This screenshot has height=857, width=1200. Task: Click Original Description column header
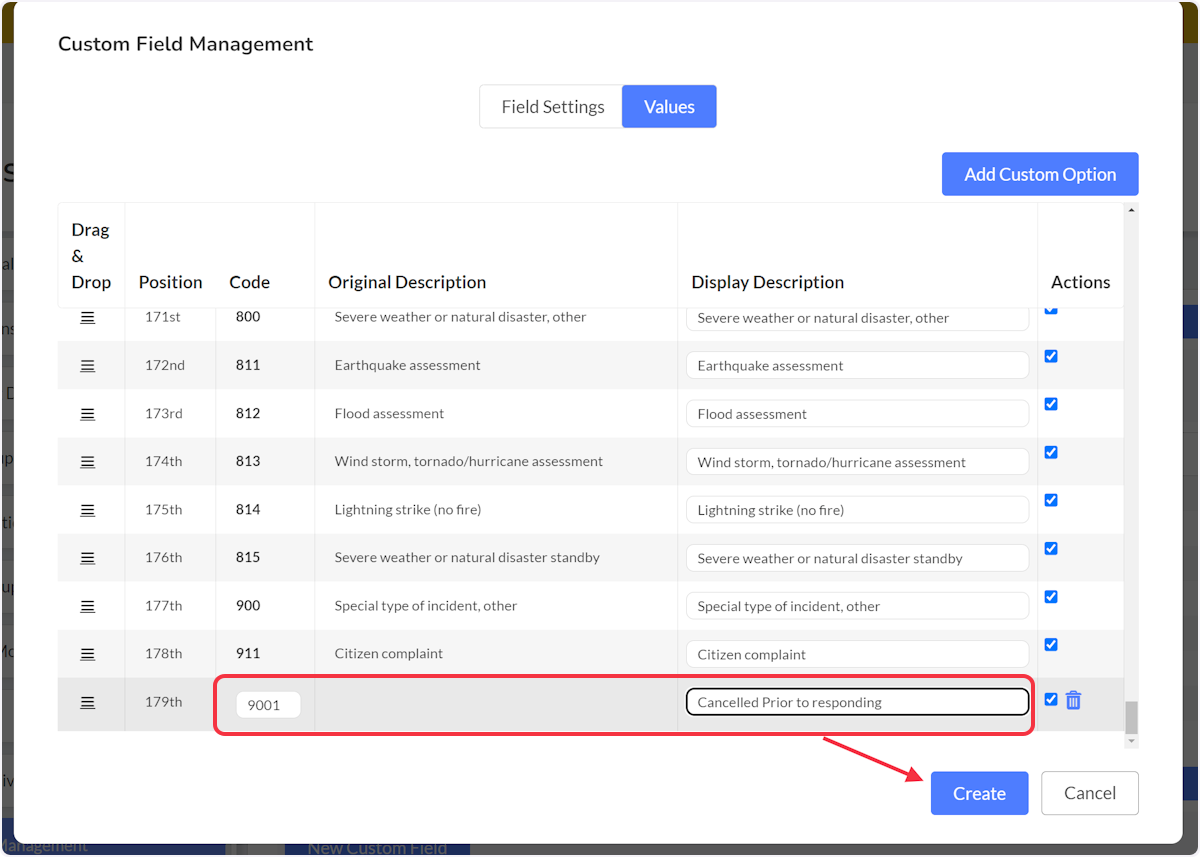click(407, 282)
